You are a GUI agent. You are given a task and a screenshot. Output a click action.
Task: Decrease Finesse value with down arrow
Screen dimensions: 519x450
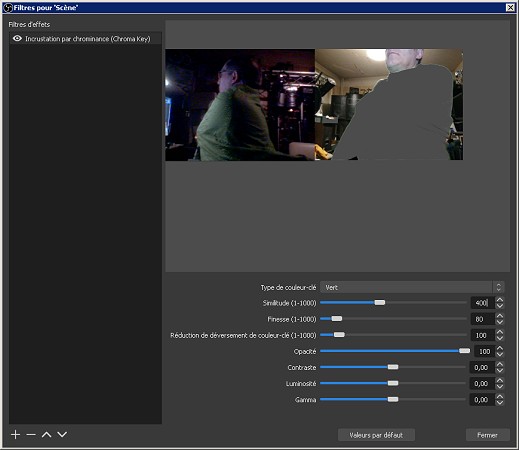pos(499,322)
